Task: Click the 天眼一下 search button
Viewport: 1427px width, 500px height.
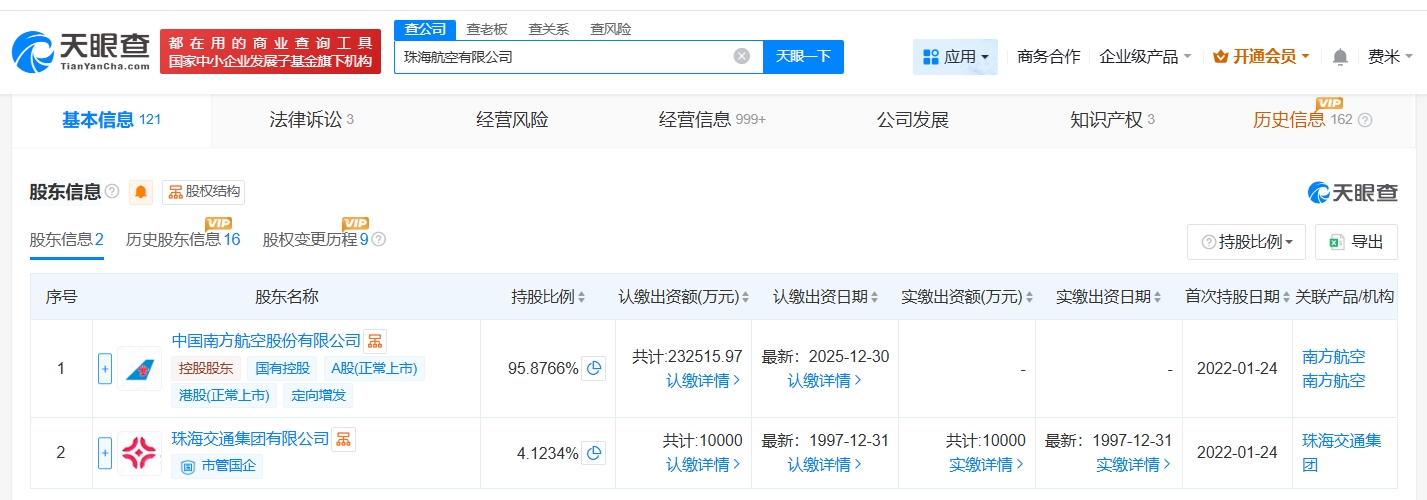Action: click(803, 57)
